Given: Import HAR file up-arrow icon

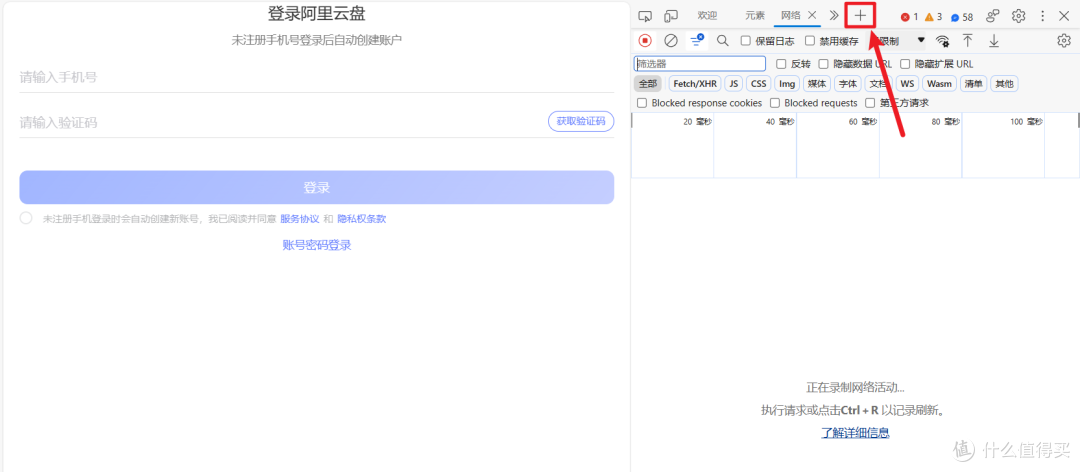Looking at the screenshot, I should 968,41.
